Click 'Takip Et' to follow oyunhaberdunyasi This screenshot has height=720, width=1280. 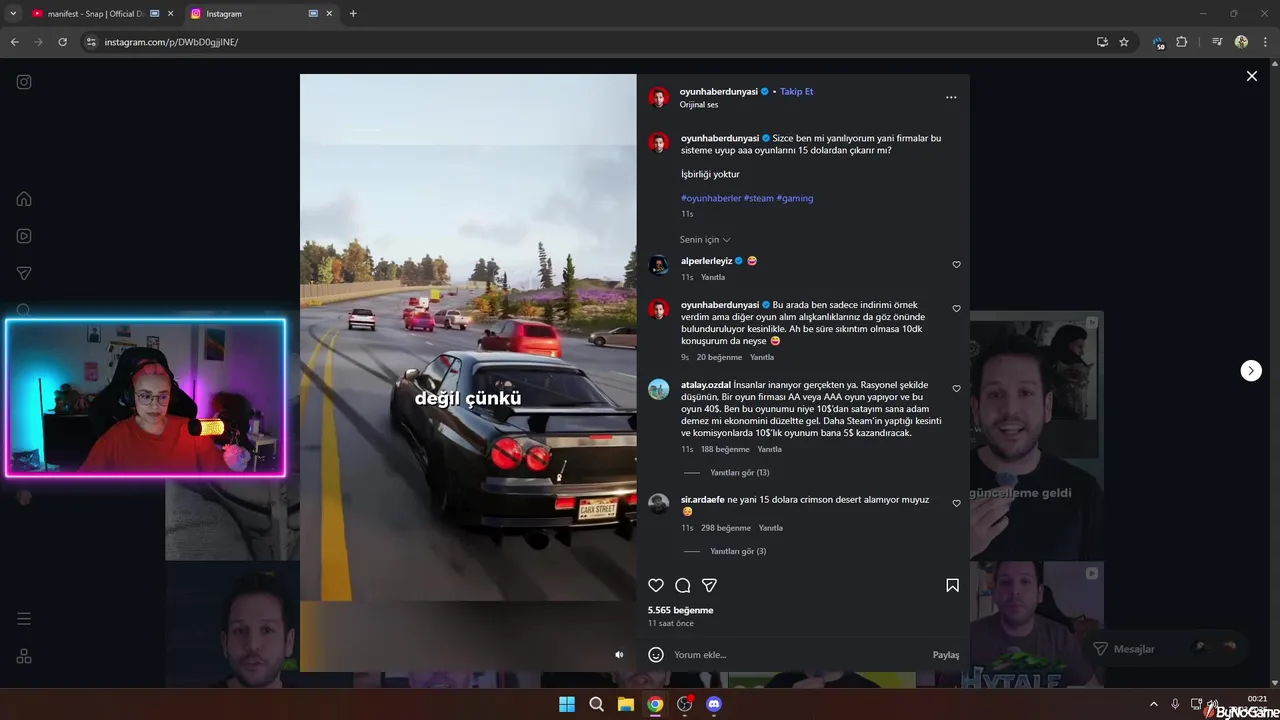796,91
